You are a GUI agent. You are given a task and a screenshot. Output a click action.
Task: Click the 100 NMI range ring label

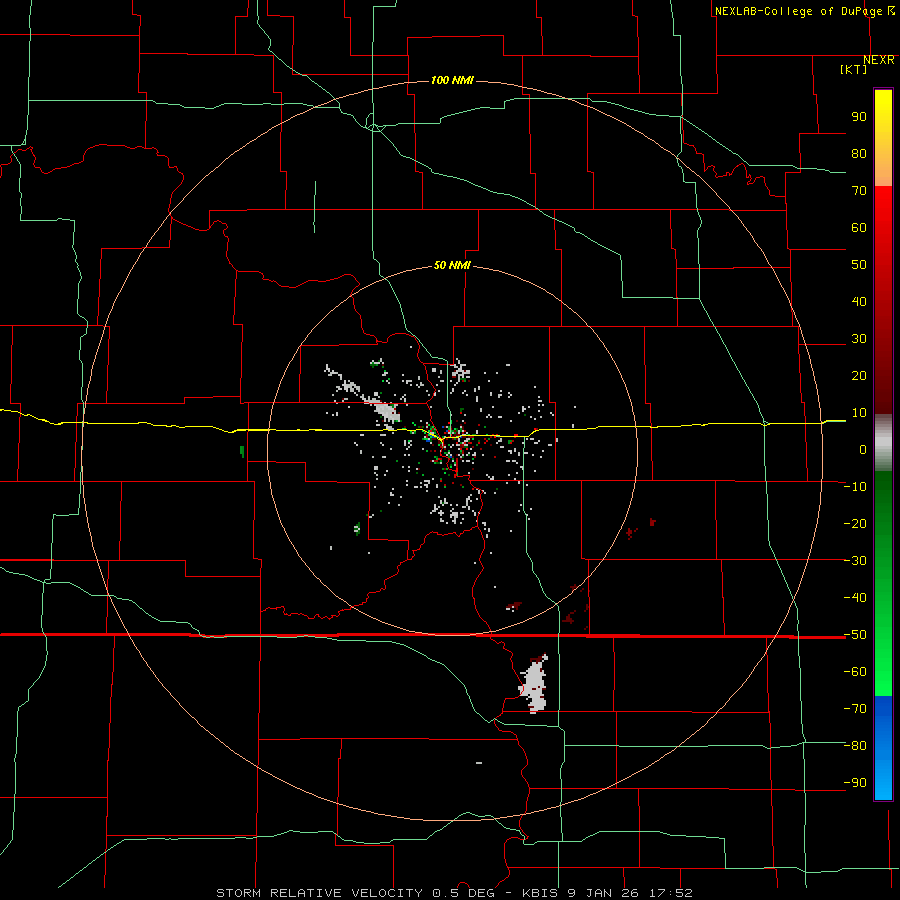(452, 80)
